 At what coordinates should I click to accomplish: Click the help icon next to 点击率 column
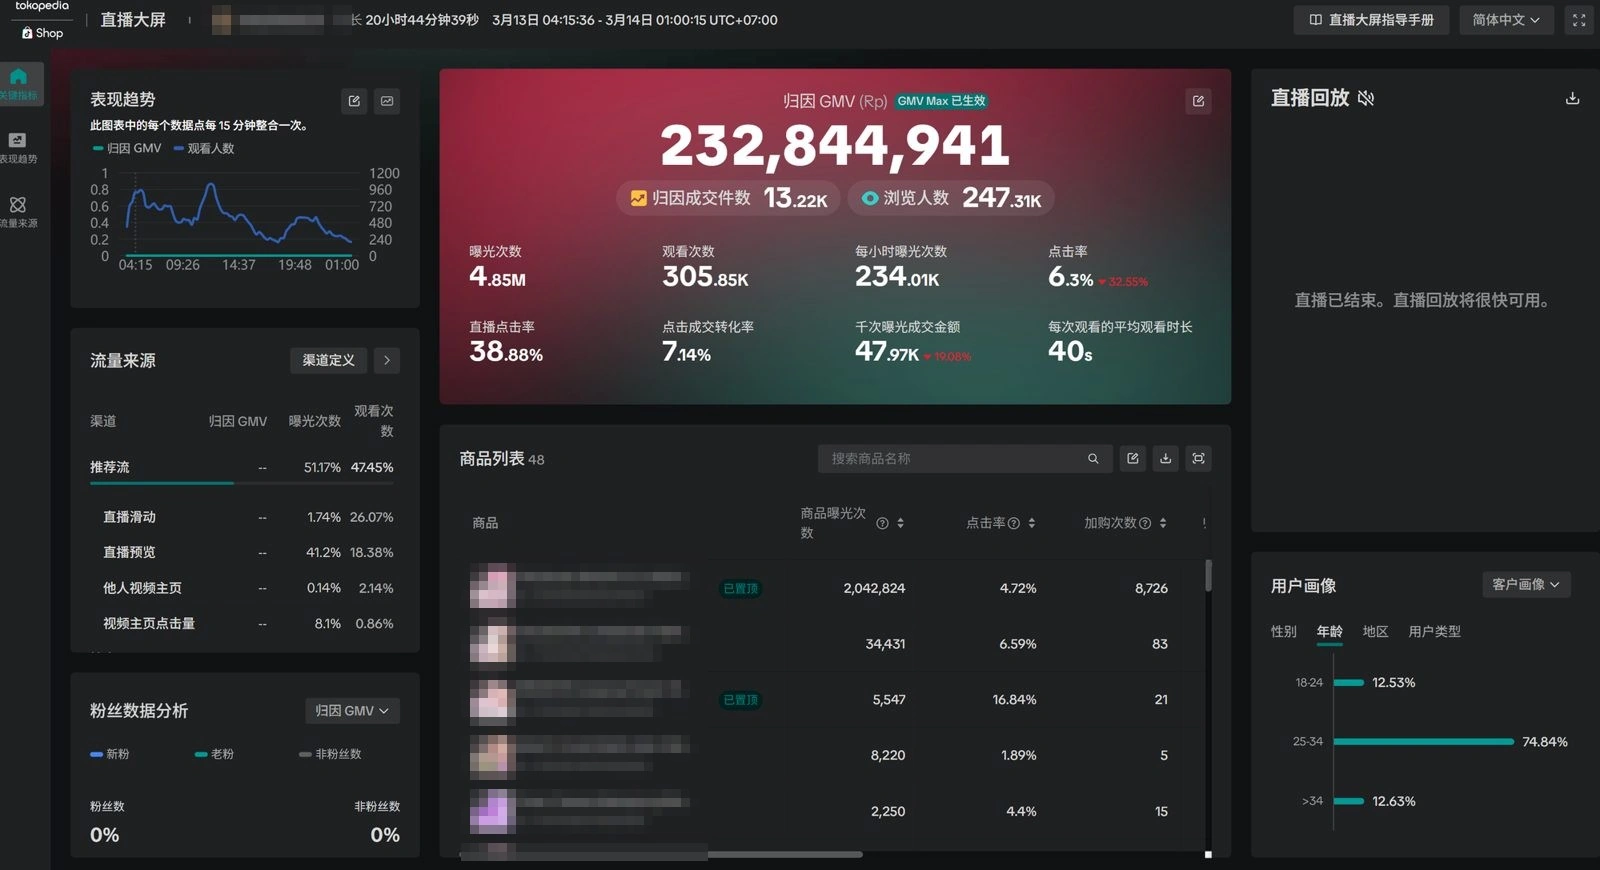(x=1014, y=523)
